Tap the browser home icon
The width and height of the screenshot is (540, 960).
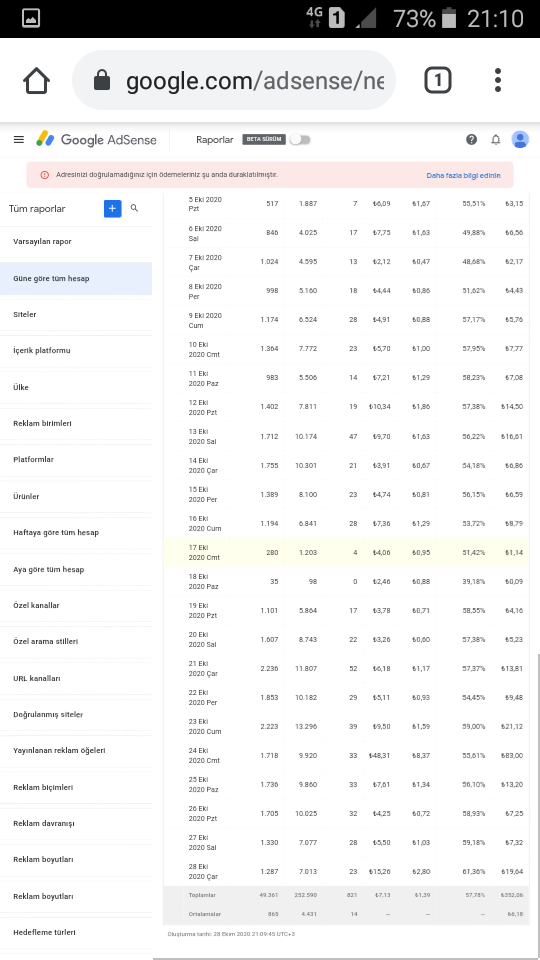coord(36,80)
